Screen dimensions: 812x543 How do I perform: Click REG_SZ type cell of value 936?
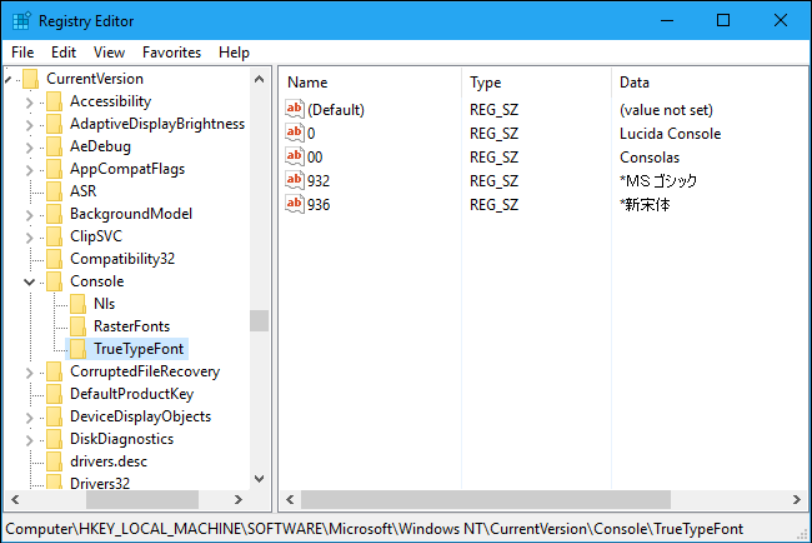(x=494, y=205)
